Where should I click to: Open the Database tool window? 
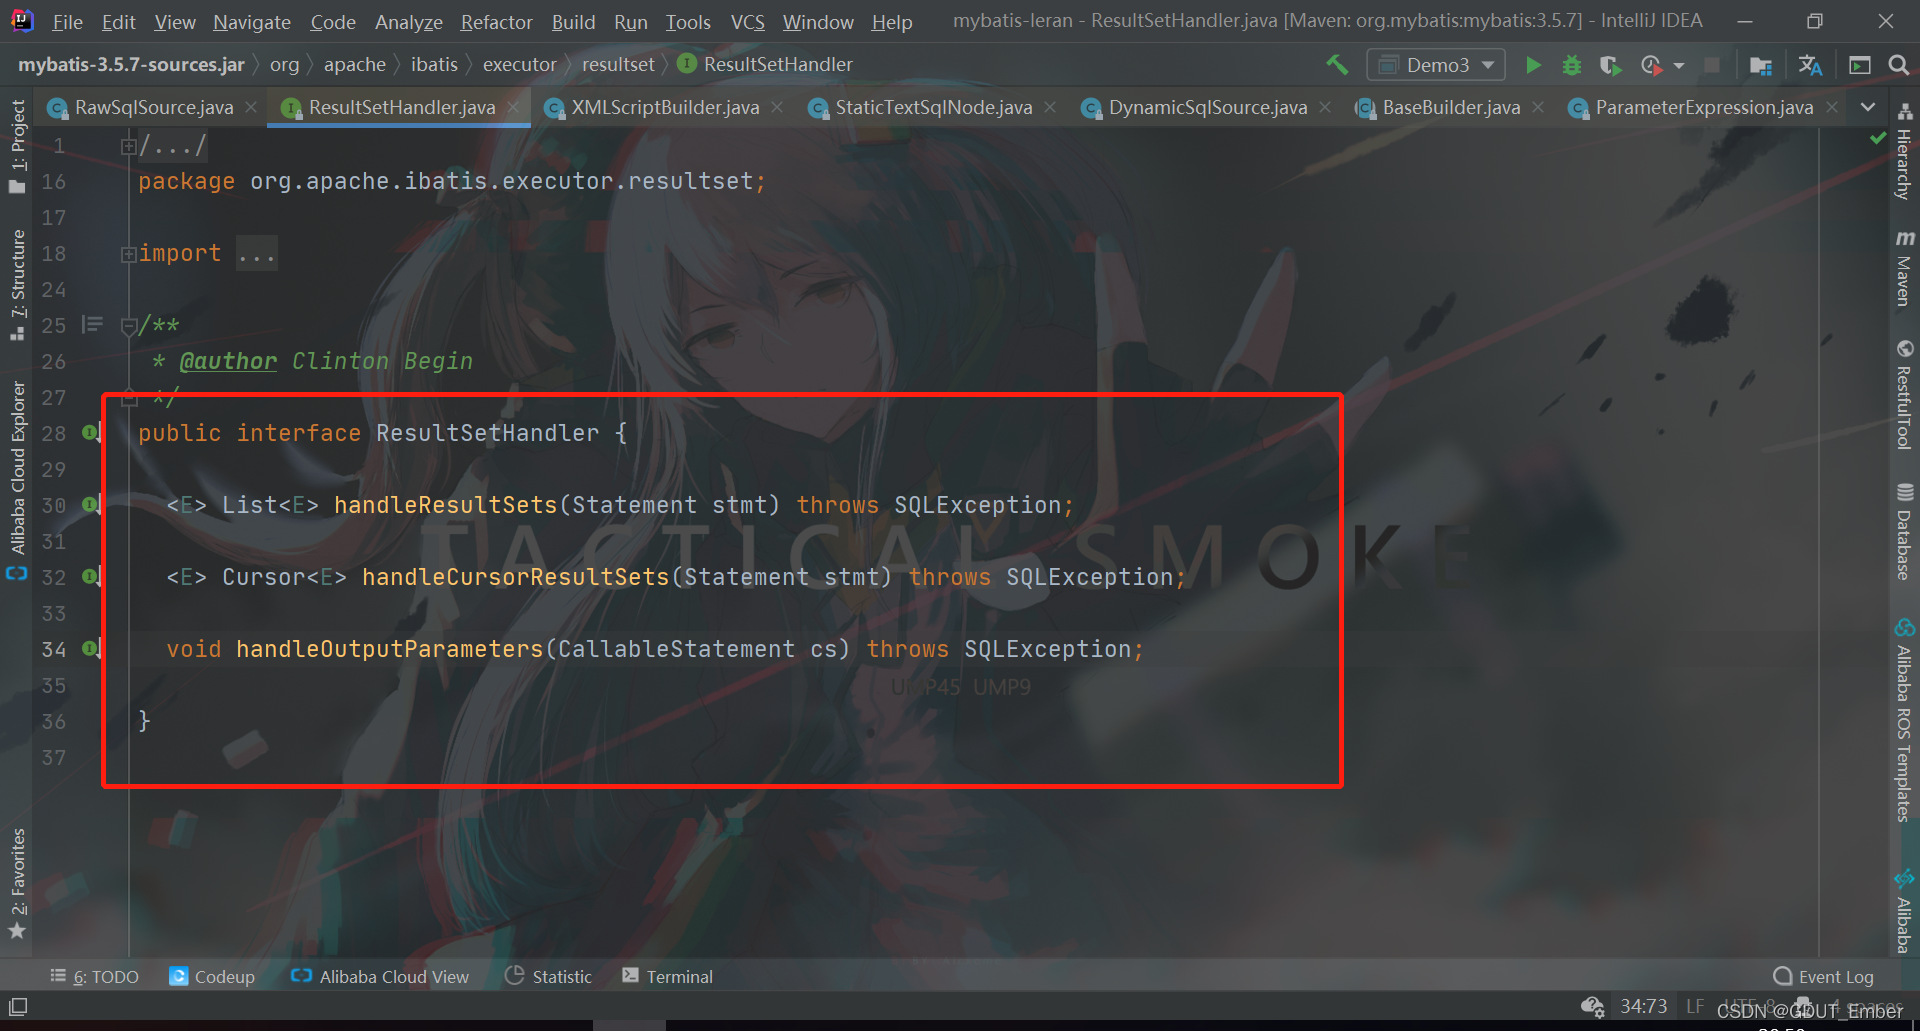[x=1904, y=532]
